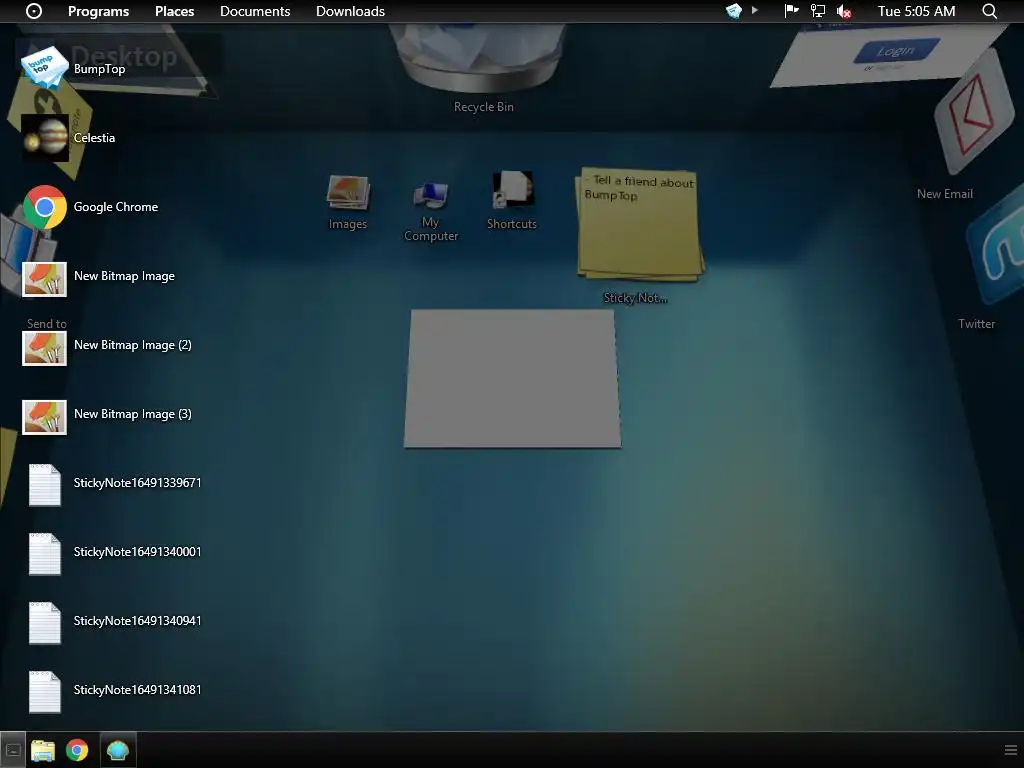1024x768 pixels.
Task: Click the flag notification icon
Action: point(792,10)
